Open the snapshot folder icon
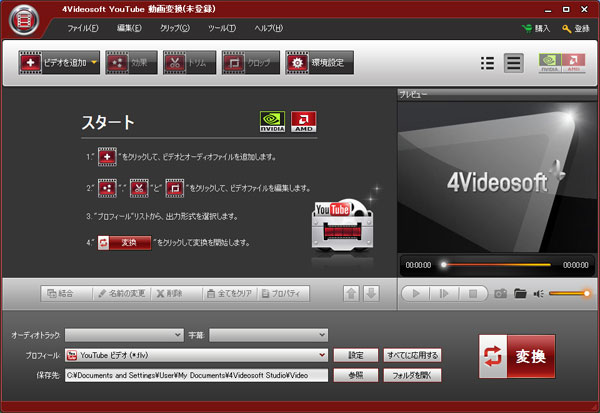 point(520,294)
